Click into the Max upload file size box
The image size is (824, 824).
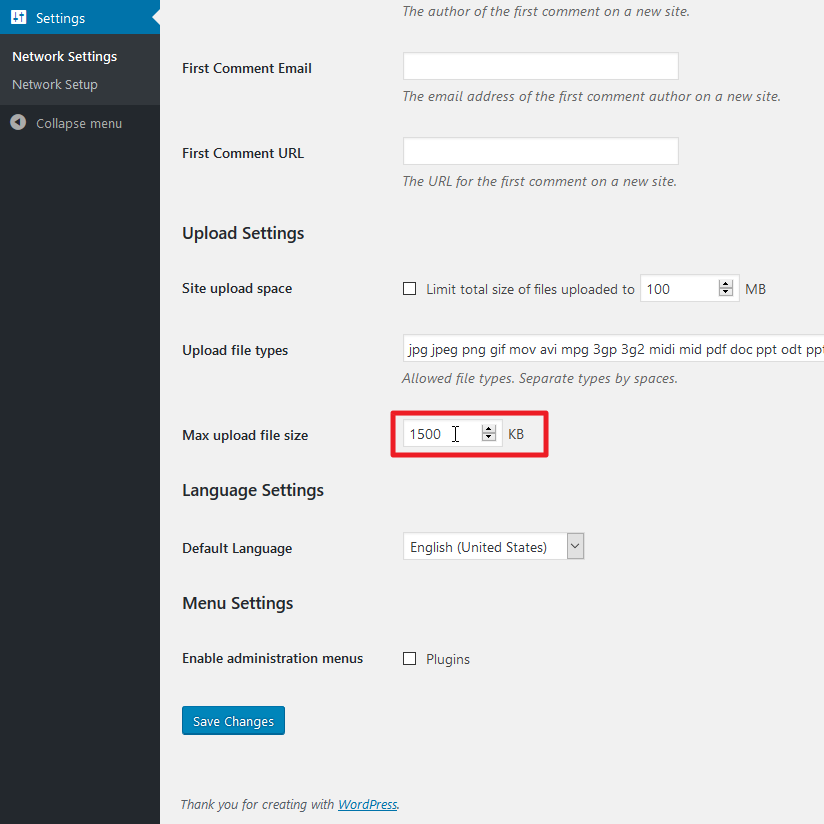pos(440,434)
